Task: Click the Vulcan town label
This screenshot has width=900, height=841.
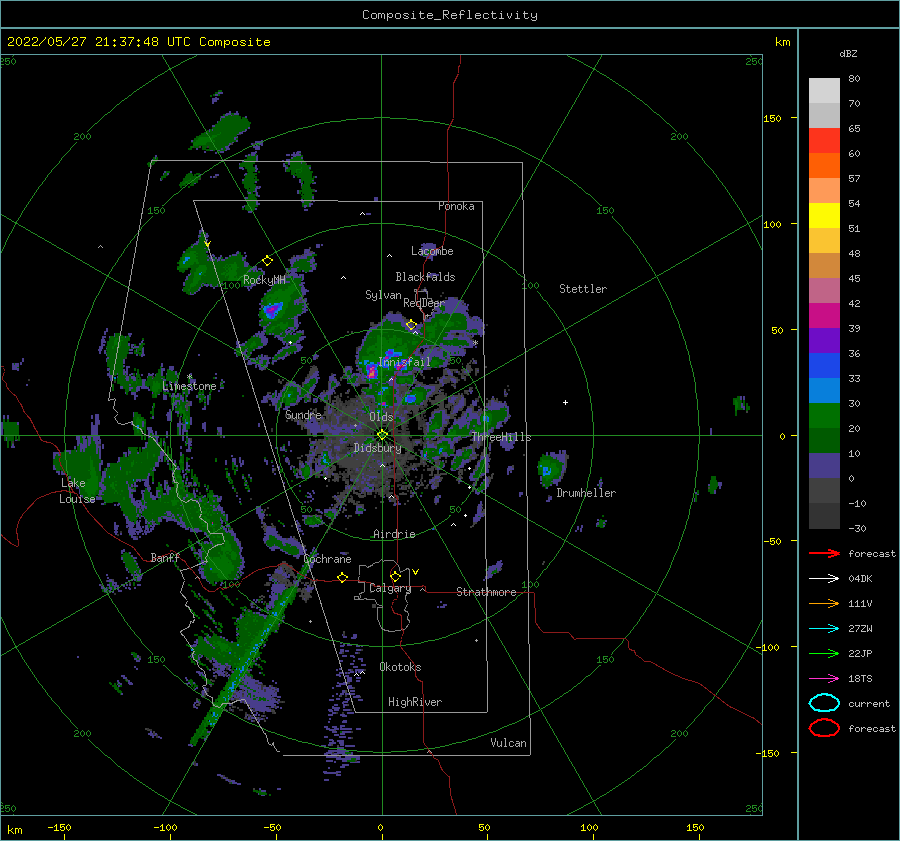Action: click(509, 743)
